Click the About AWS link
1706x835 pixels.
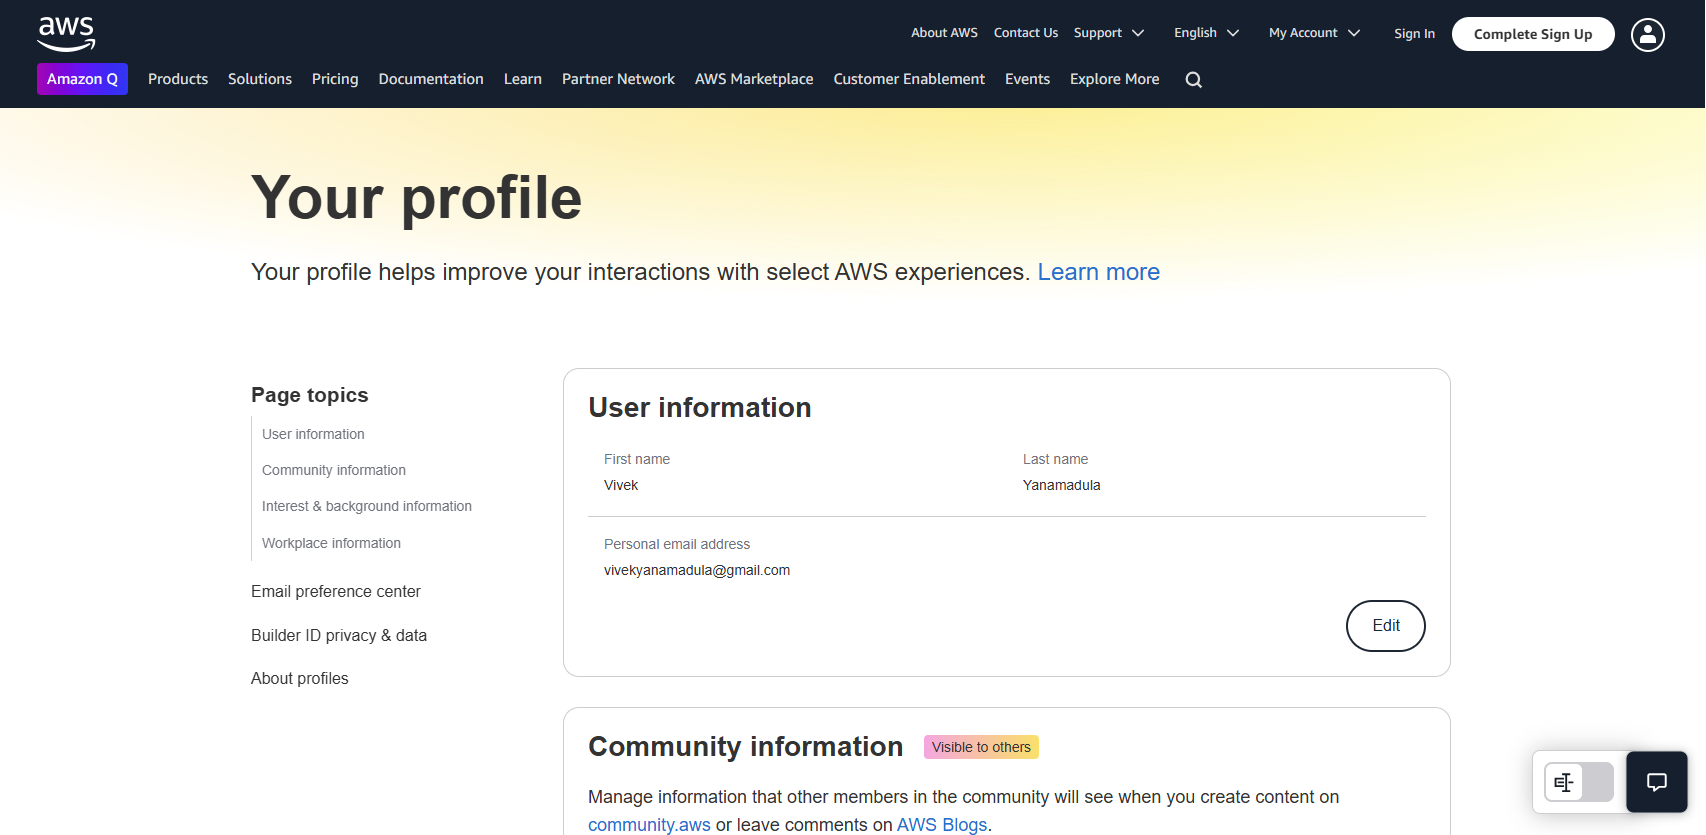(x=944, y=33)
